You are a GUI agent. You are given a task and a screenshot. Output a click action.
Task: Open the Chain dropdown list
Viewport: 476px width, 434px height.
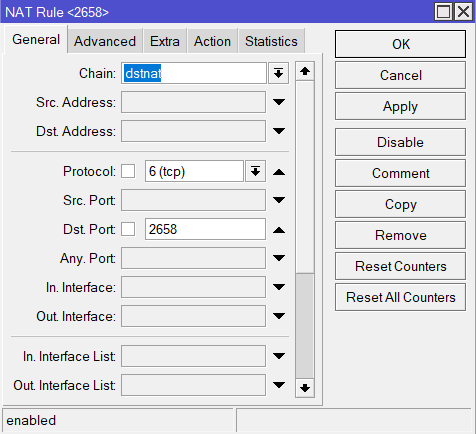pos(278,73)
